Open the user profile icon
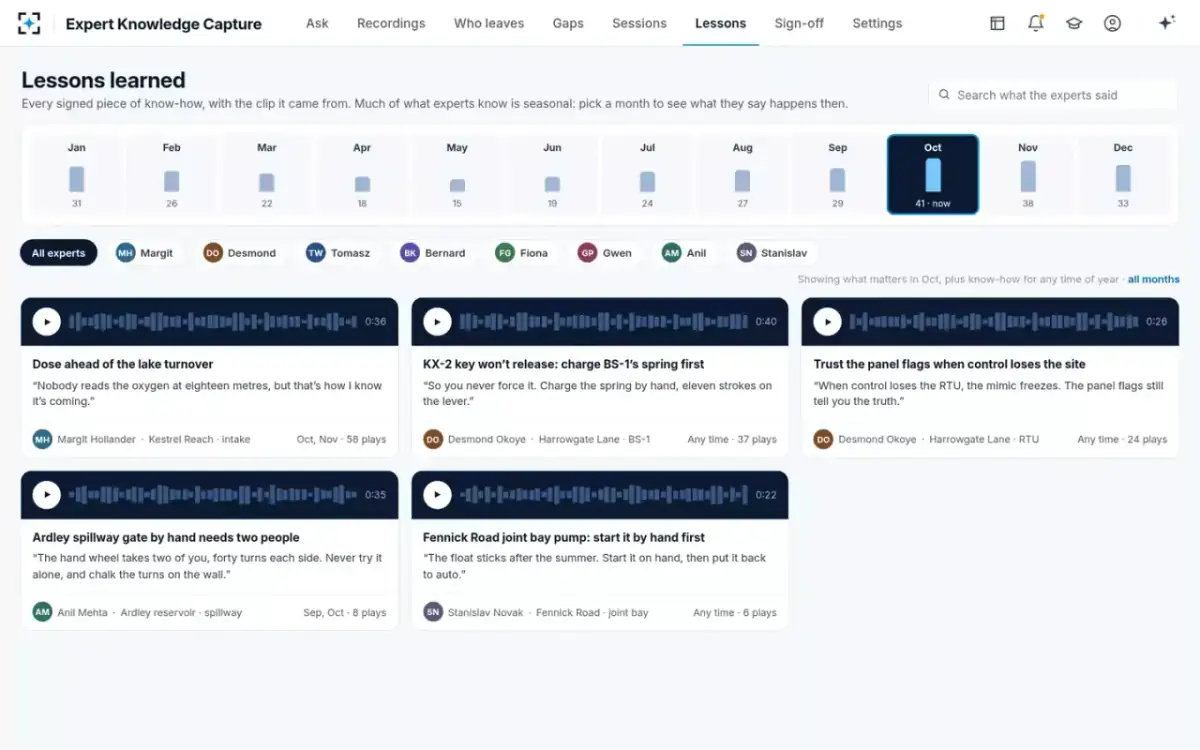This screenshot has width=1200, height=750. [x=1112, y=23]
